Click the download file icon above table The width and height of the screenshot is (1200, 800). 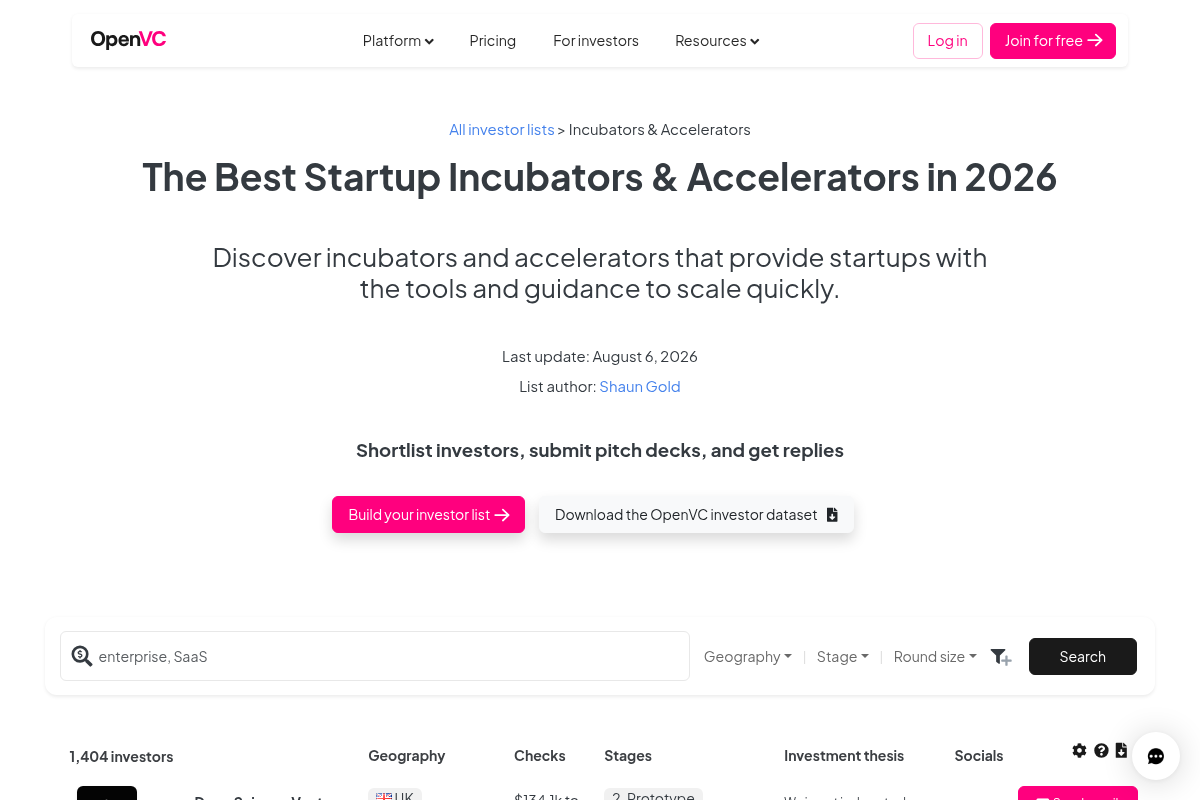click(1121, 750)
